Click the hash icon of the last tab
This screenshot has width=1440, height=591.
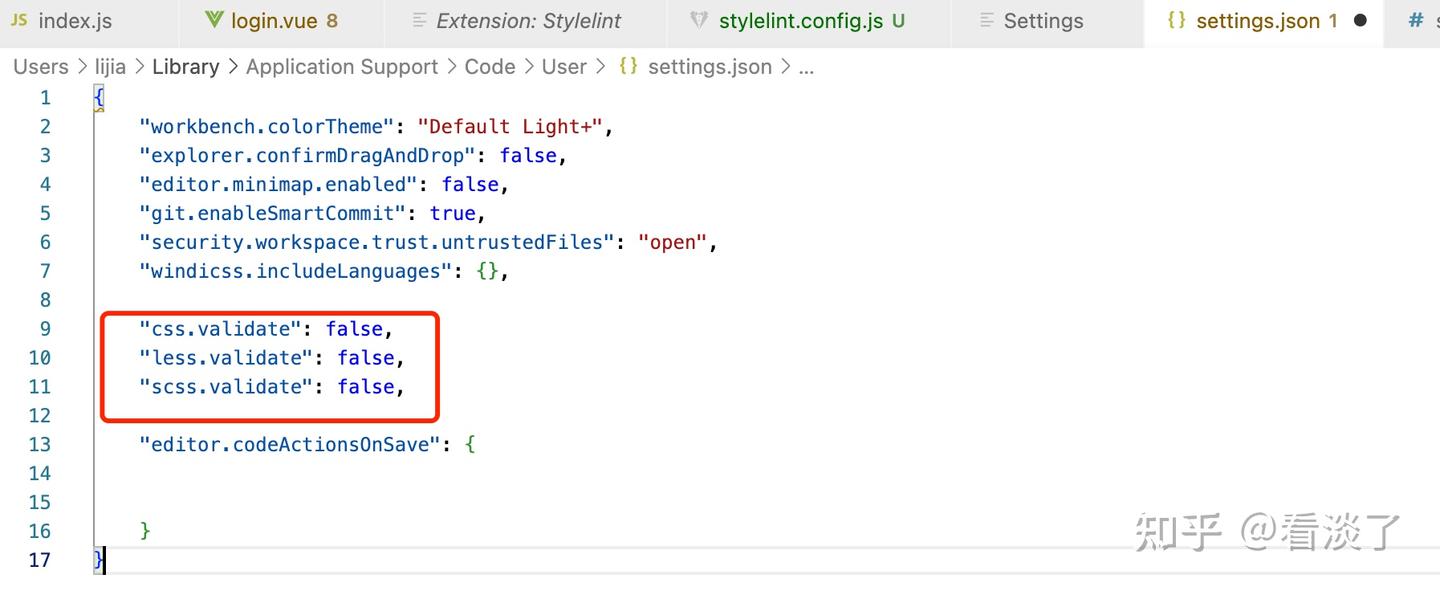click(x=1415, y=20)
